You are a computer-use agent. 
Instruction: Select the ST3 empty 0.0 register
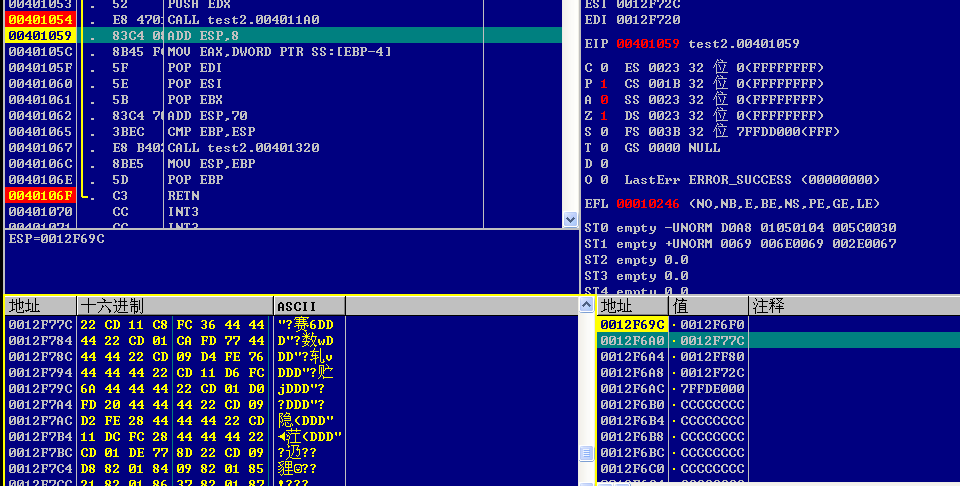pos(636,275)
